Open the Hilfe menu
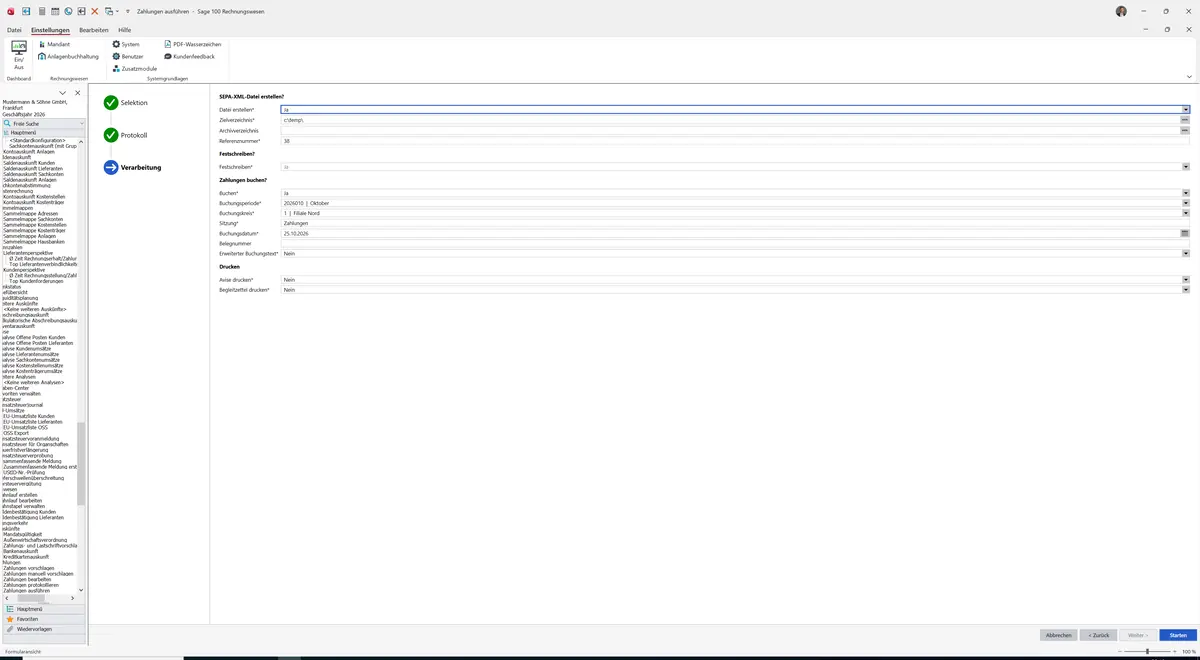 pos(125,30)
